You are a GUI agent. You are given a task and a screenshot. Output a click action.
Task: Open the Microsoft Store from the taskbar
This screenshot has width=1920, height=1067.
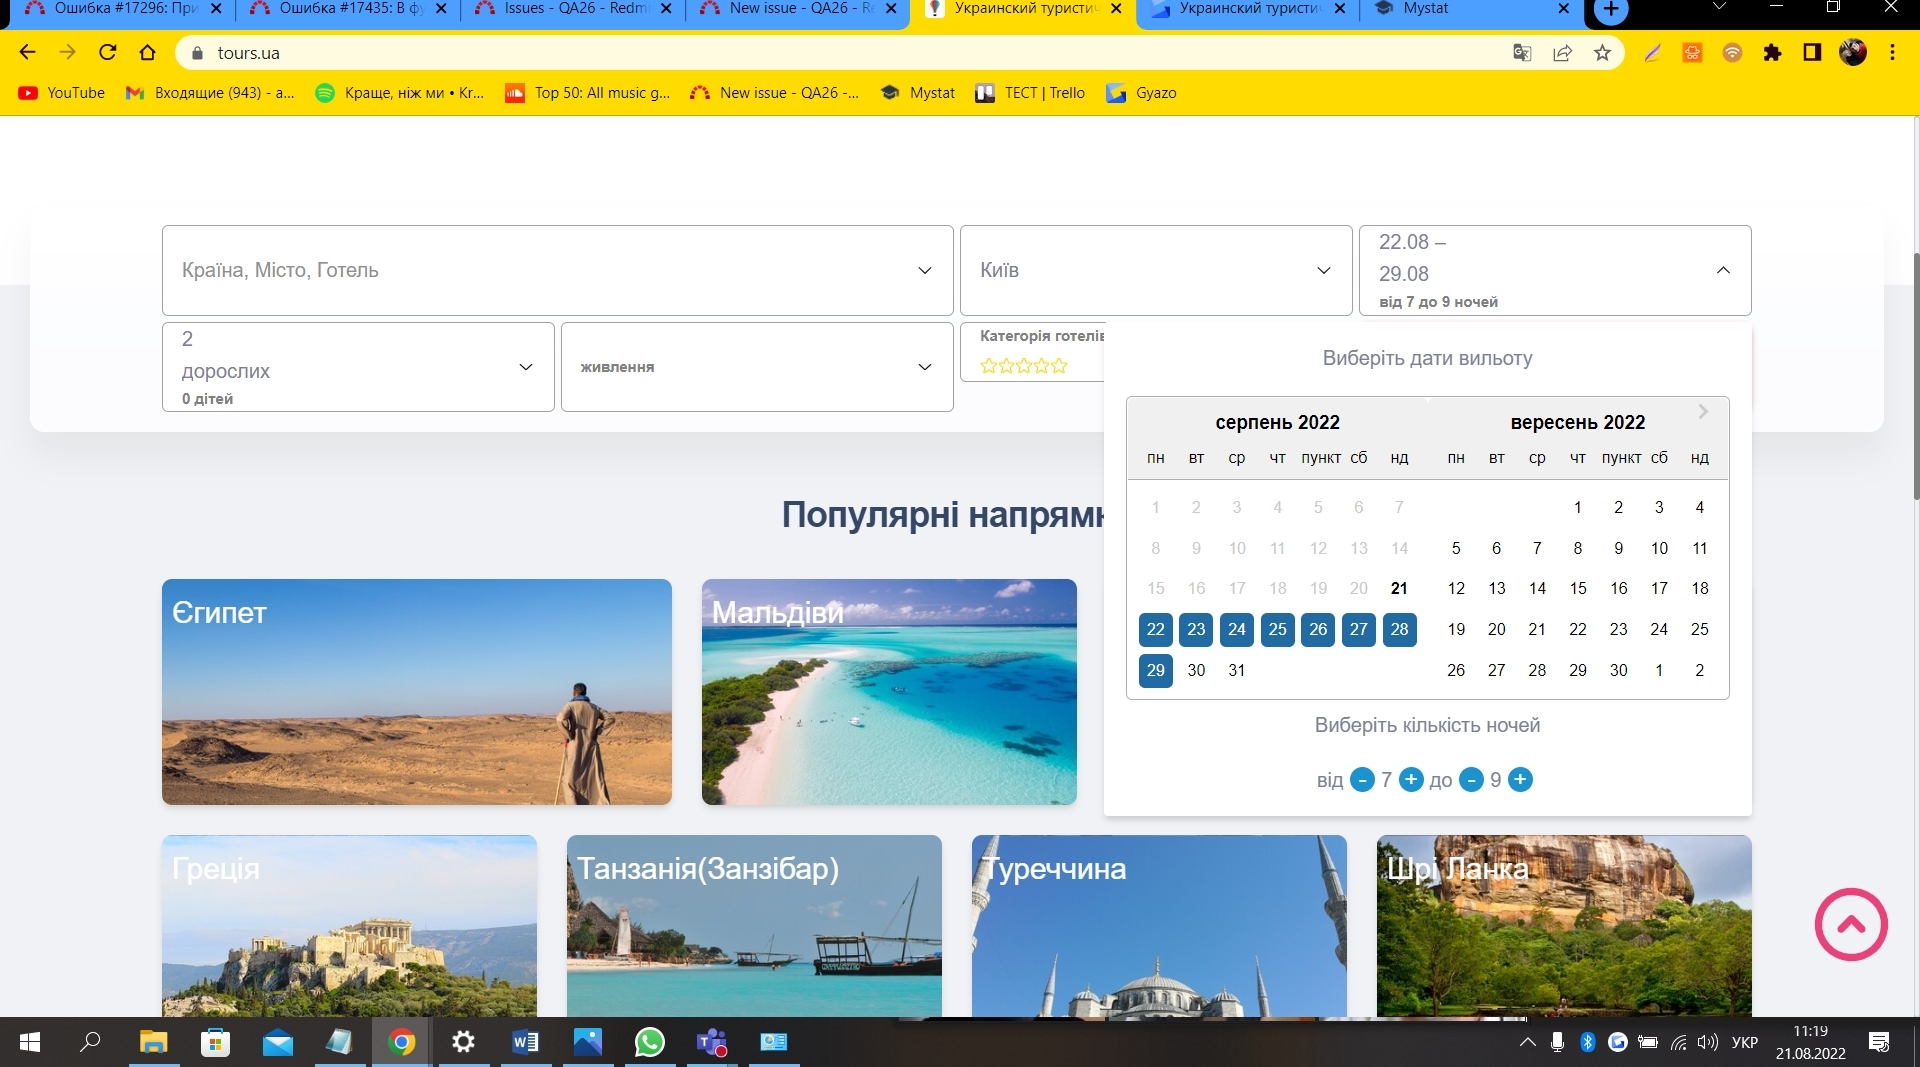[x=215, y=1043]
